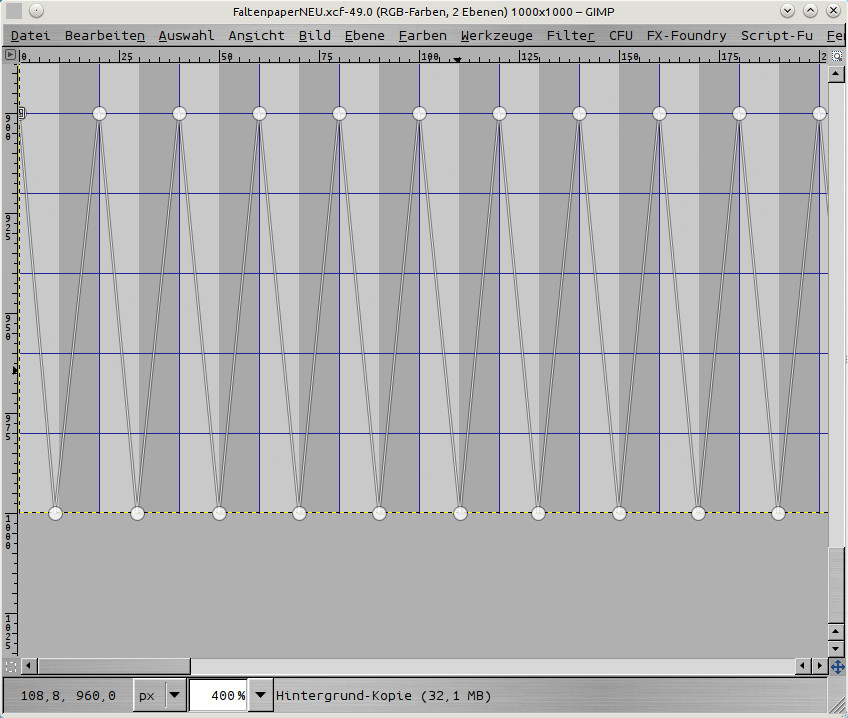The width and height of the screenshot is (848, 718).
Task: Expand the px unit dropdown
Action: pyautogui.click(x=175, y=695)
